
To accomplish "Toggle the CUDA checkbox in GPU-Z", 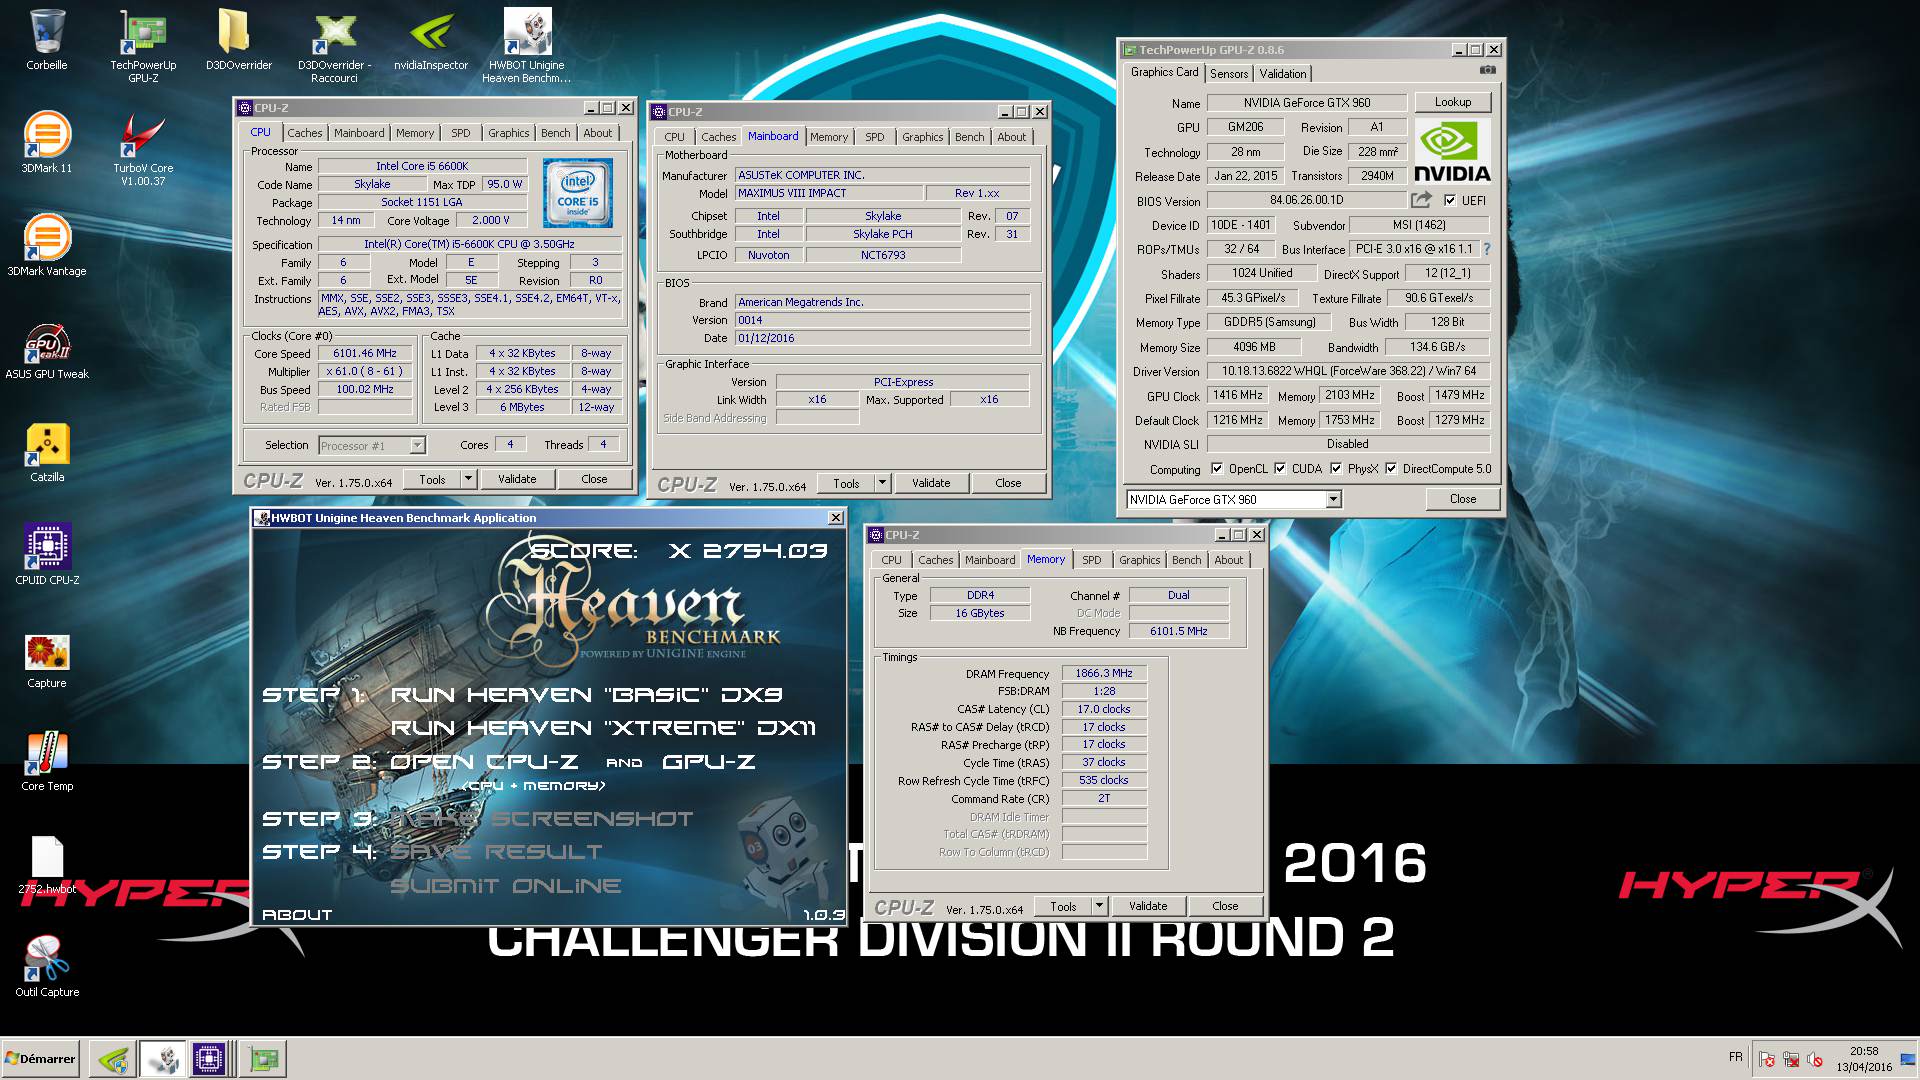I will (1280, 468).
